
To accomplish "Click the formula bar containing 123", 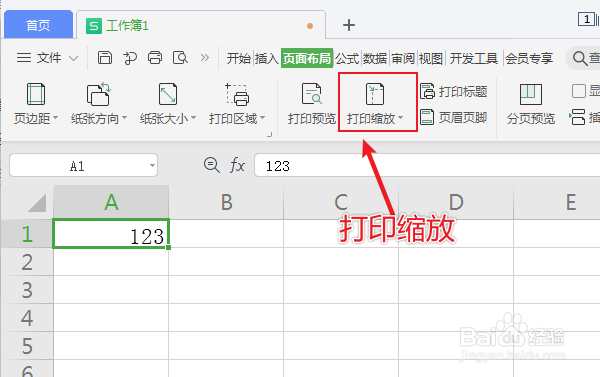I will 427,166.
